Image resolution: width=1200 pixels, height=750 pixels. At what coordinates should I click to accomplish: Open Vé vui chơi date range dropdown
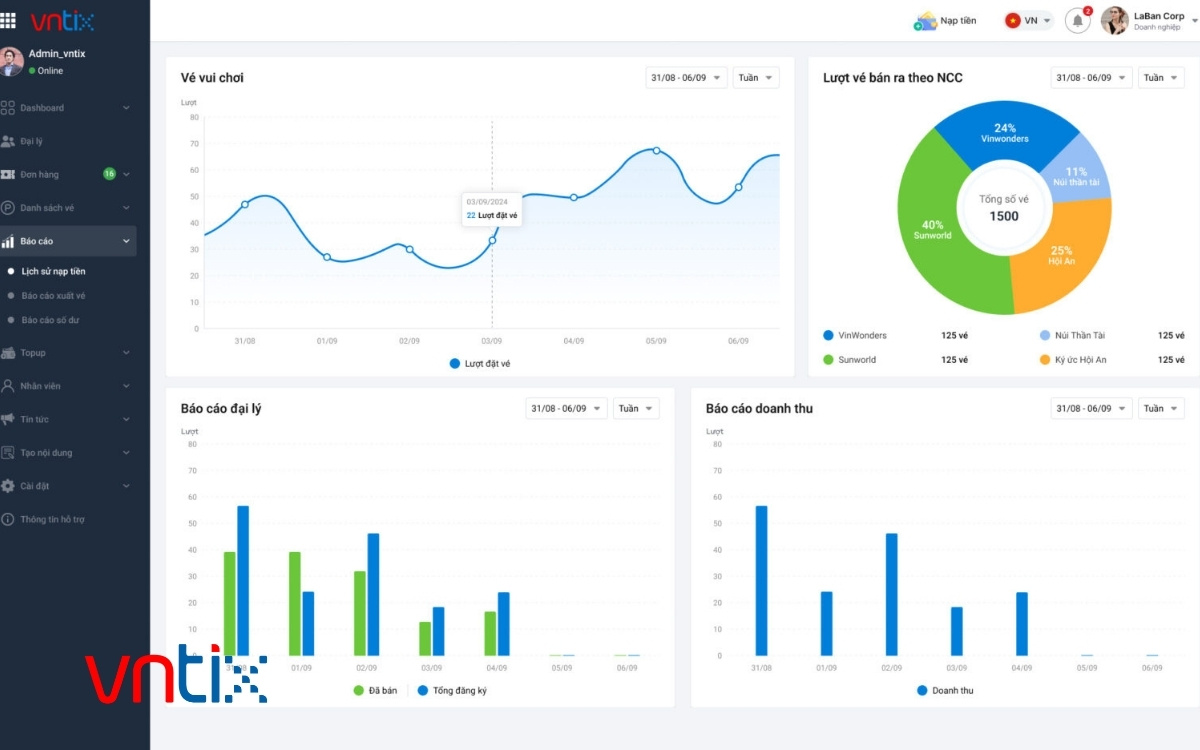686,78
